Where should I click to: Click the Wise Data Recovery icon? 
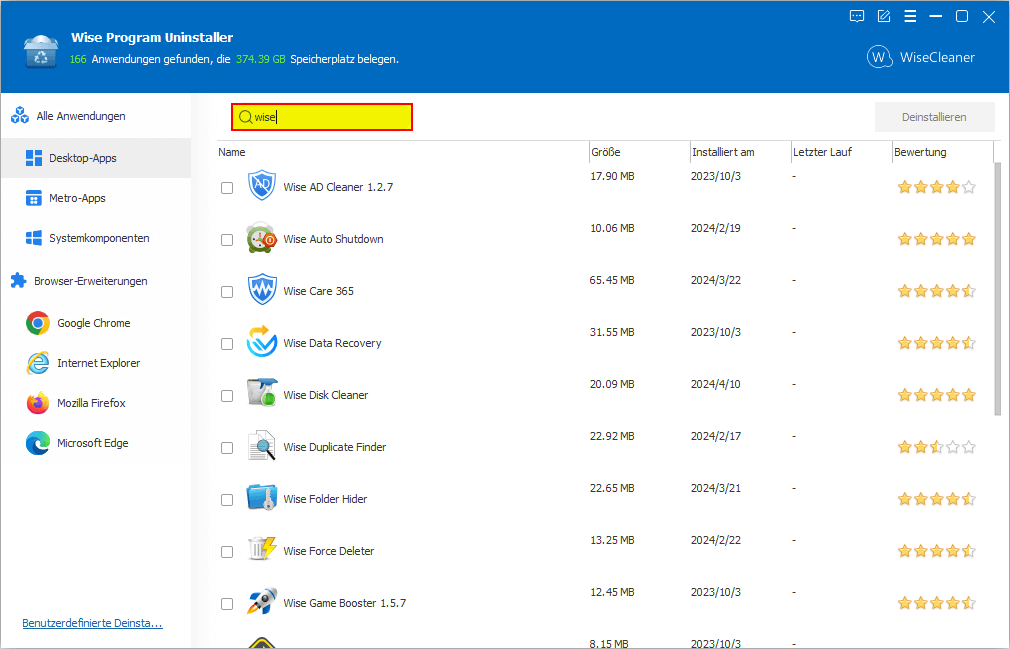(x=262, y=342)
